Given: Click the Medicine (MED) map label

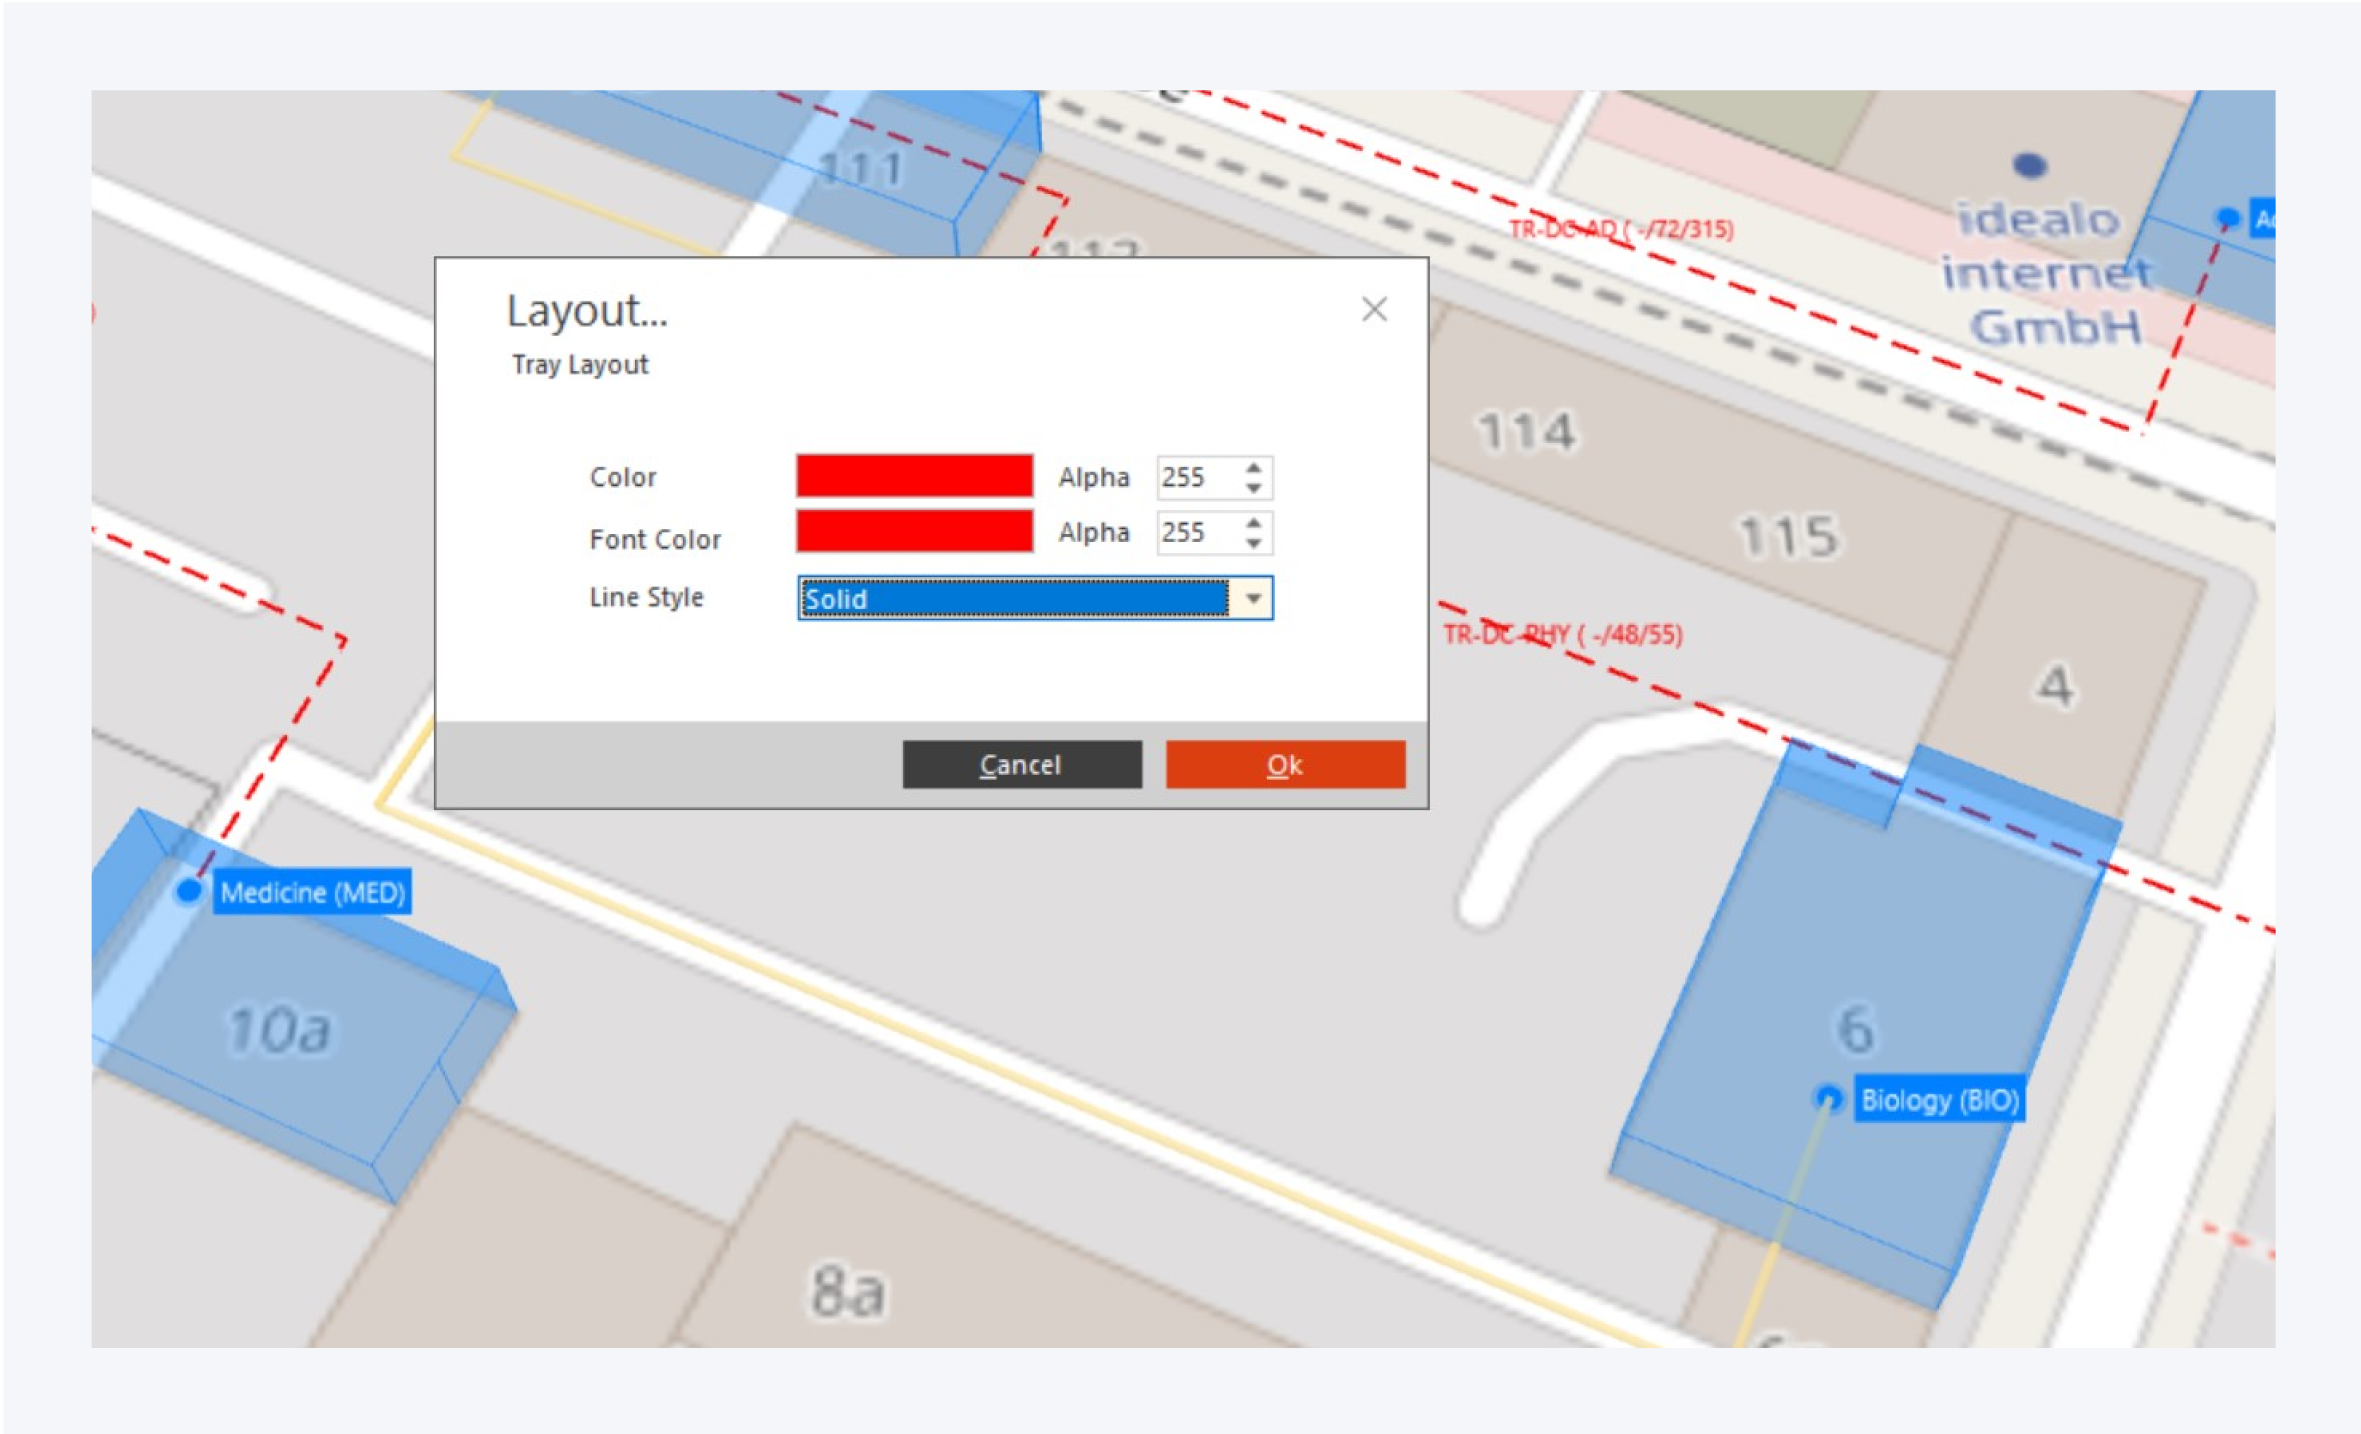Looking at the screenshot, I should click(x=312, y=892).
